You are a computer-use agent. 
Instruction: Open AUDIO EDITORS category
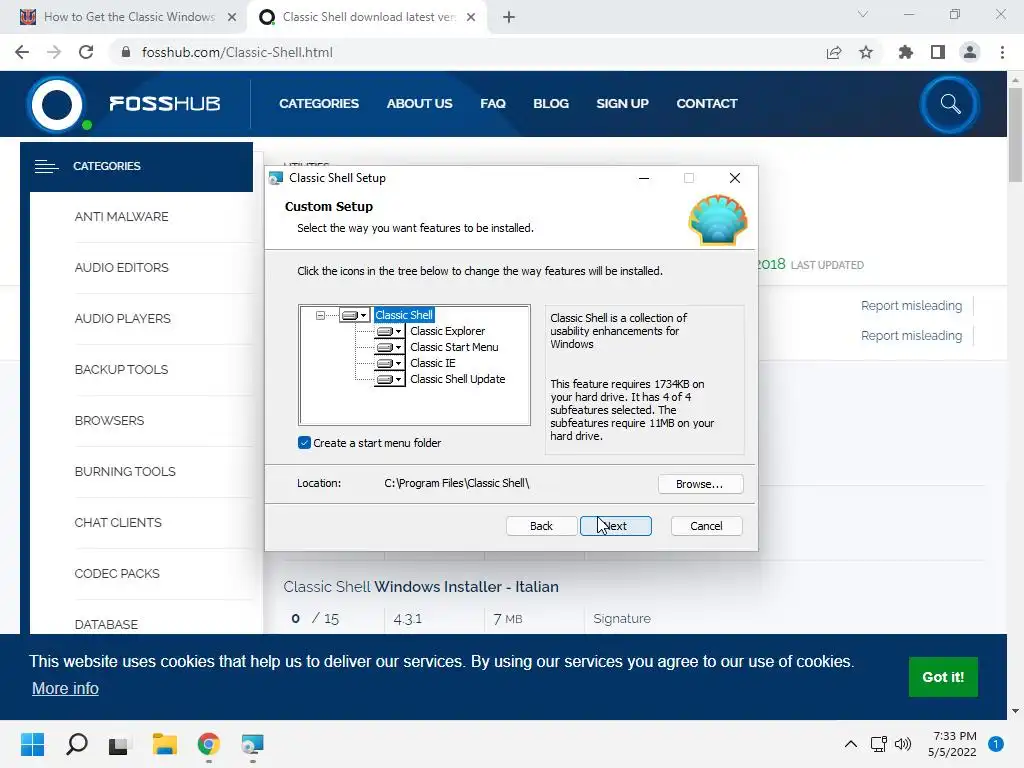pos(121,268)
